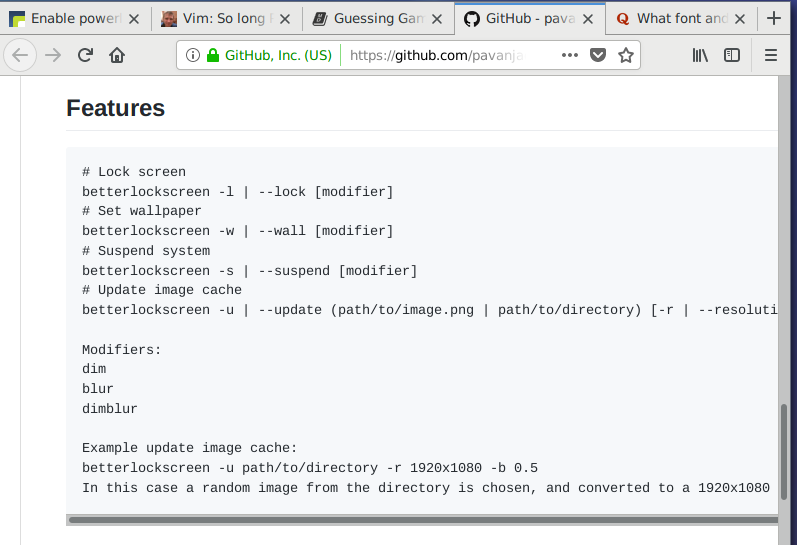Save page to Pocket
Image resolution: width=797 pixels, height=545 pixels.
tap(598, 55)
